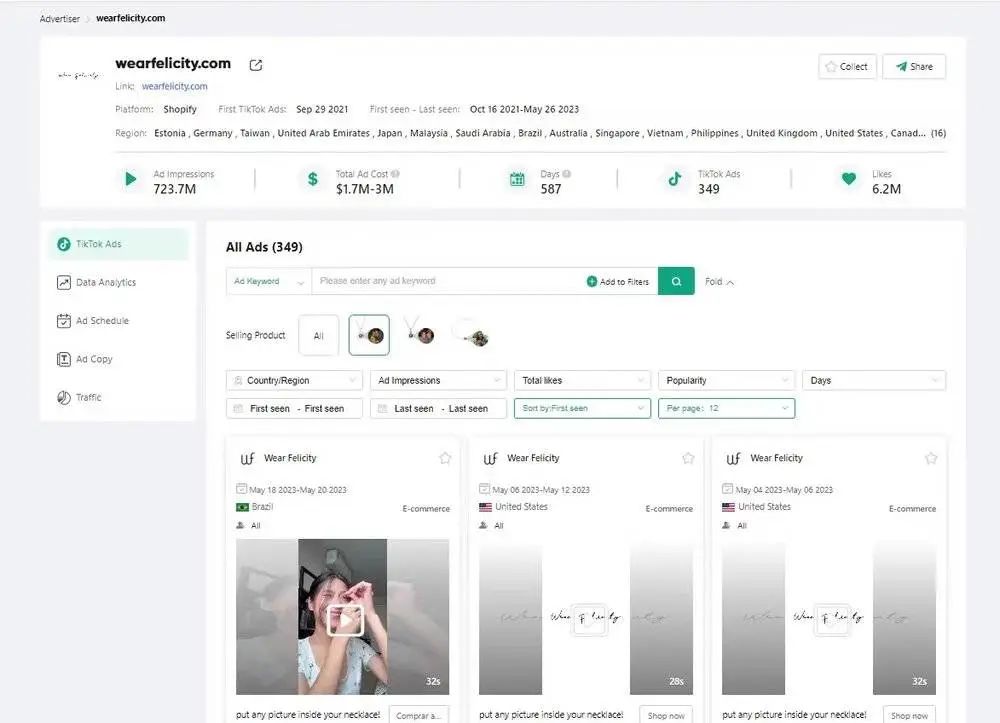Click the green search magnifier button
Viewport: 1000px width, 723px height.
(x=676, y=282)
